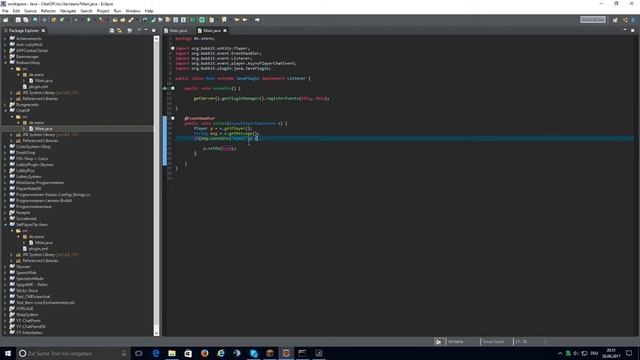The image size is (640, 360).
Task: Select the VORLAGE project
Action: coord(24,309)
